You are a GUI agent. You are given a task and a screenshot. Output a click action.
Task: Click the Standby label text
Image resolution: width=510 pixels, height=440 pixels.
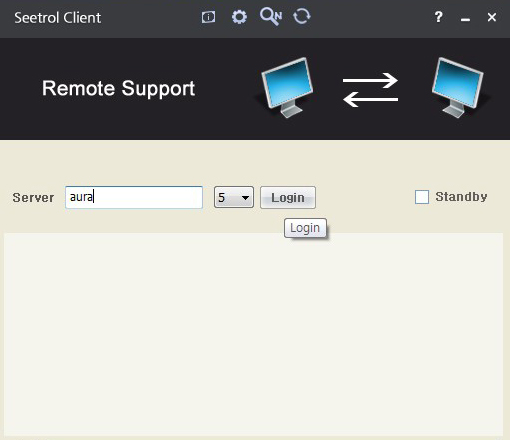click(x=461, y=197)
